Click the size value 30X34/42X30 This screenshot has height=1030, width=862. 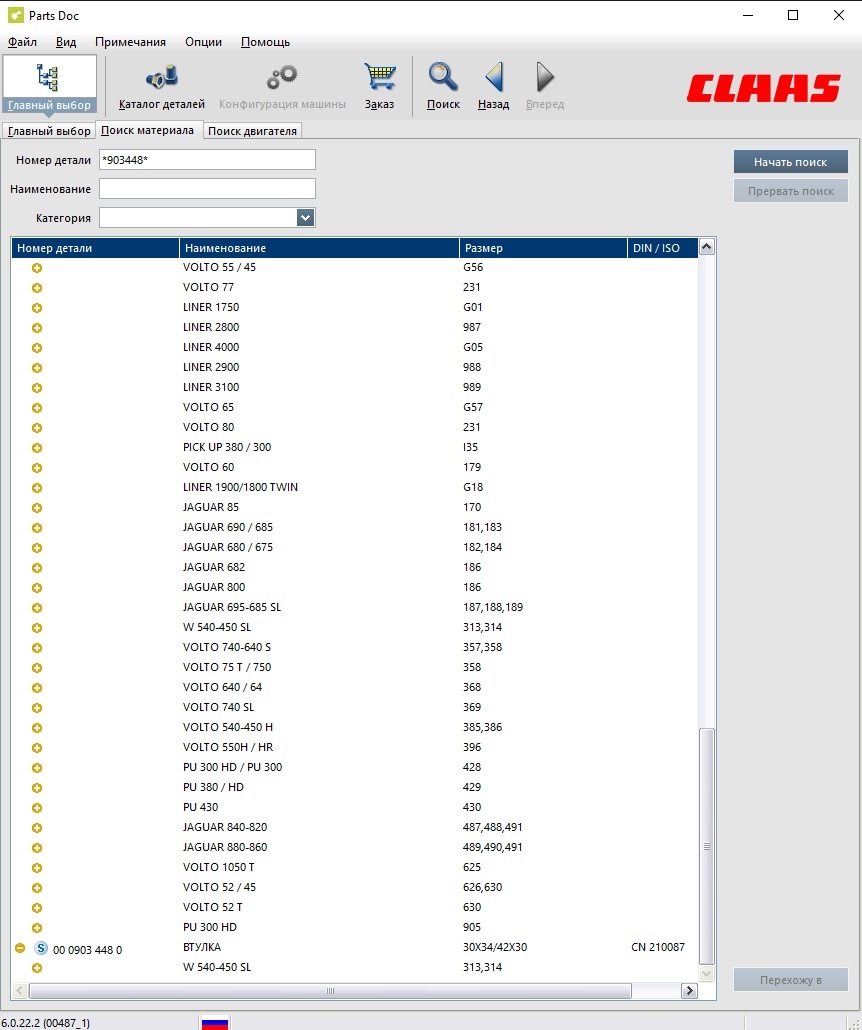(495, 947)
